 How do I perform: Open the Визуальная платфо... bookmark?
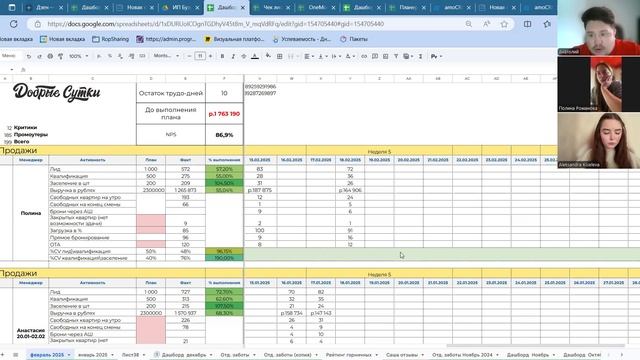pyautogui.click(x=234, y=39)
